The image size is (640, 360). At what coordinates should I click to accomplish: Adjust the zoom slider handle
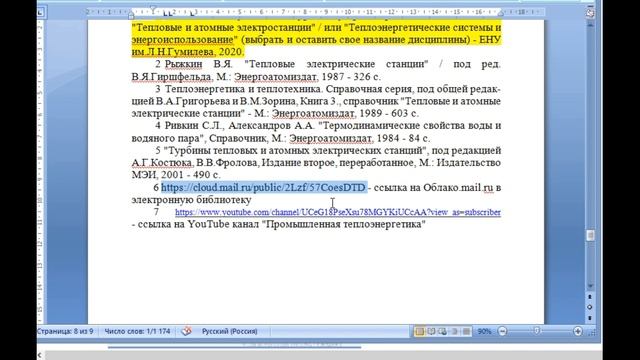click(537, 331)
